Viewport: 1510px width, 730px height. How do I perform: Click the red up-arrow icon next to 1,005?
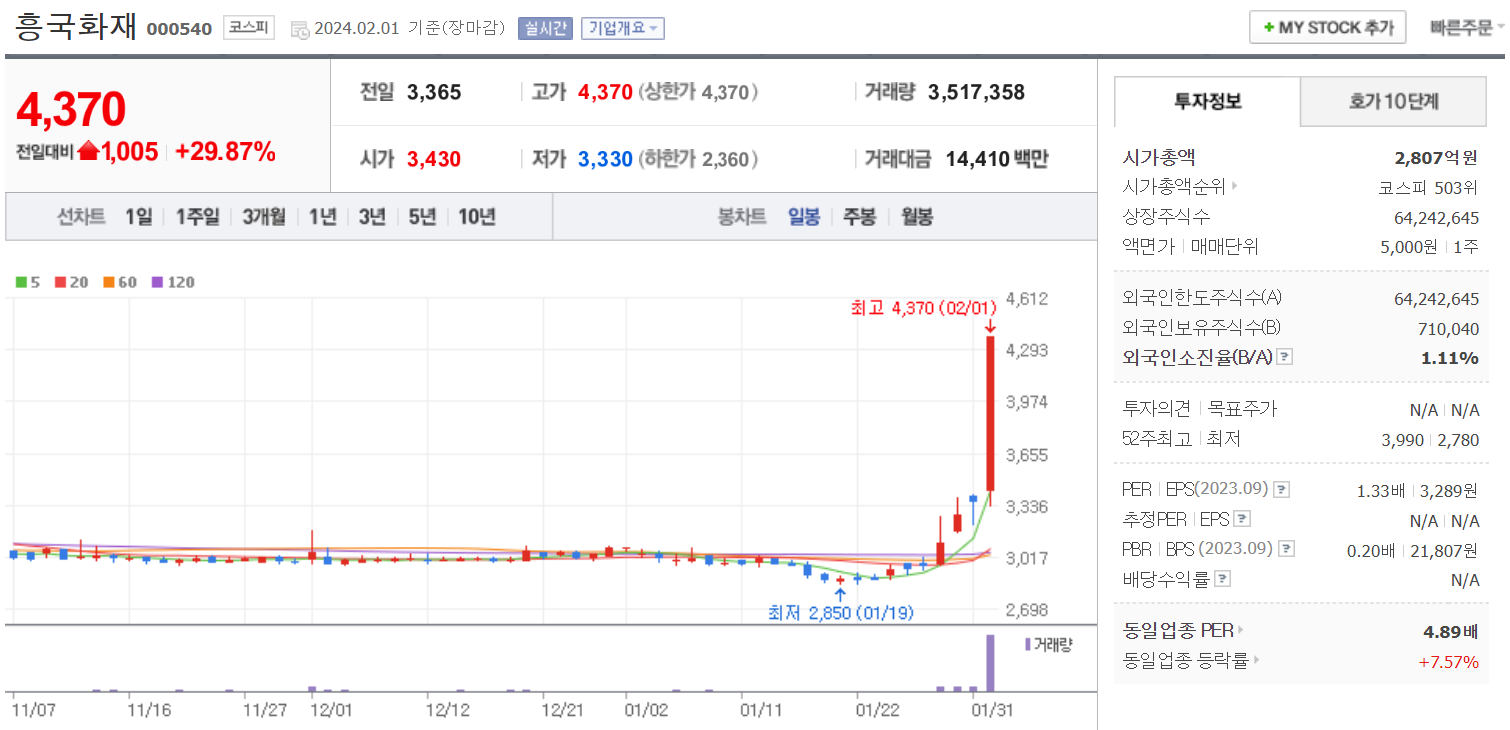[x=89, y=152]
